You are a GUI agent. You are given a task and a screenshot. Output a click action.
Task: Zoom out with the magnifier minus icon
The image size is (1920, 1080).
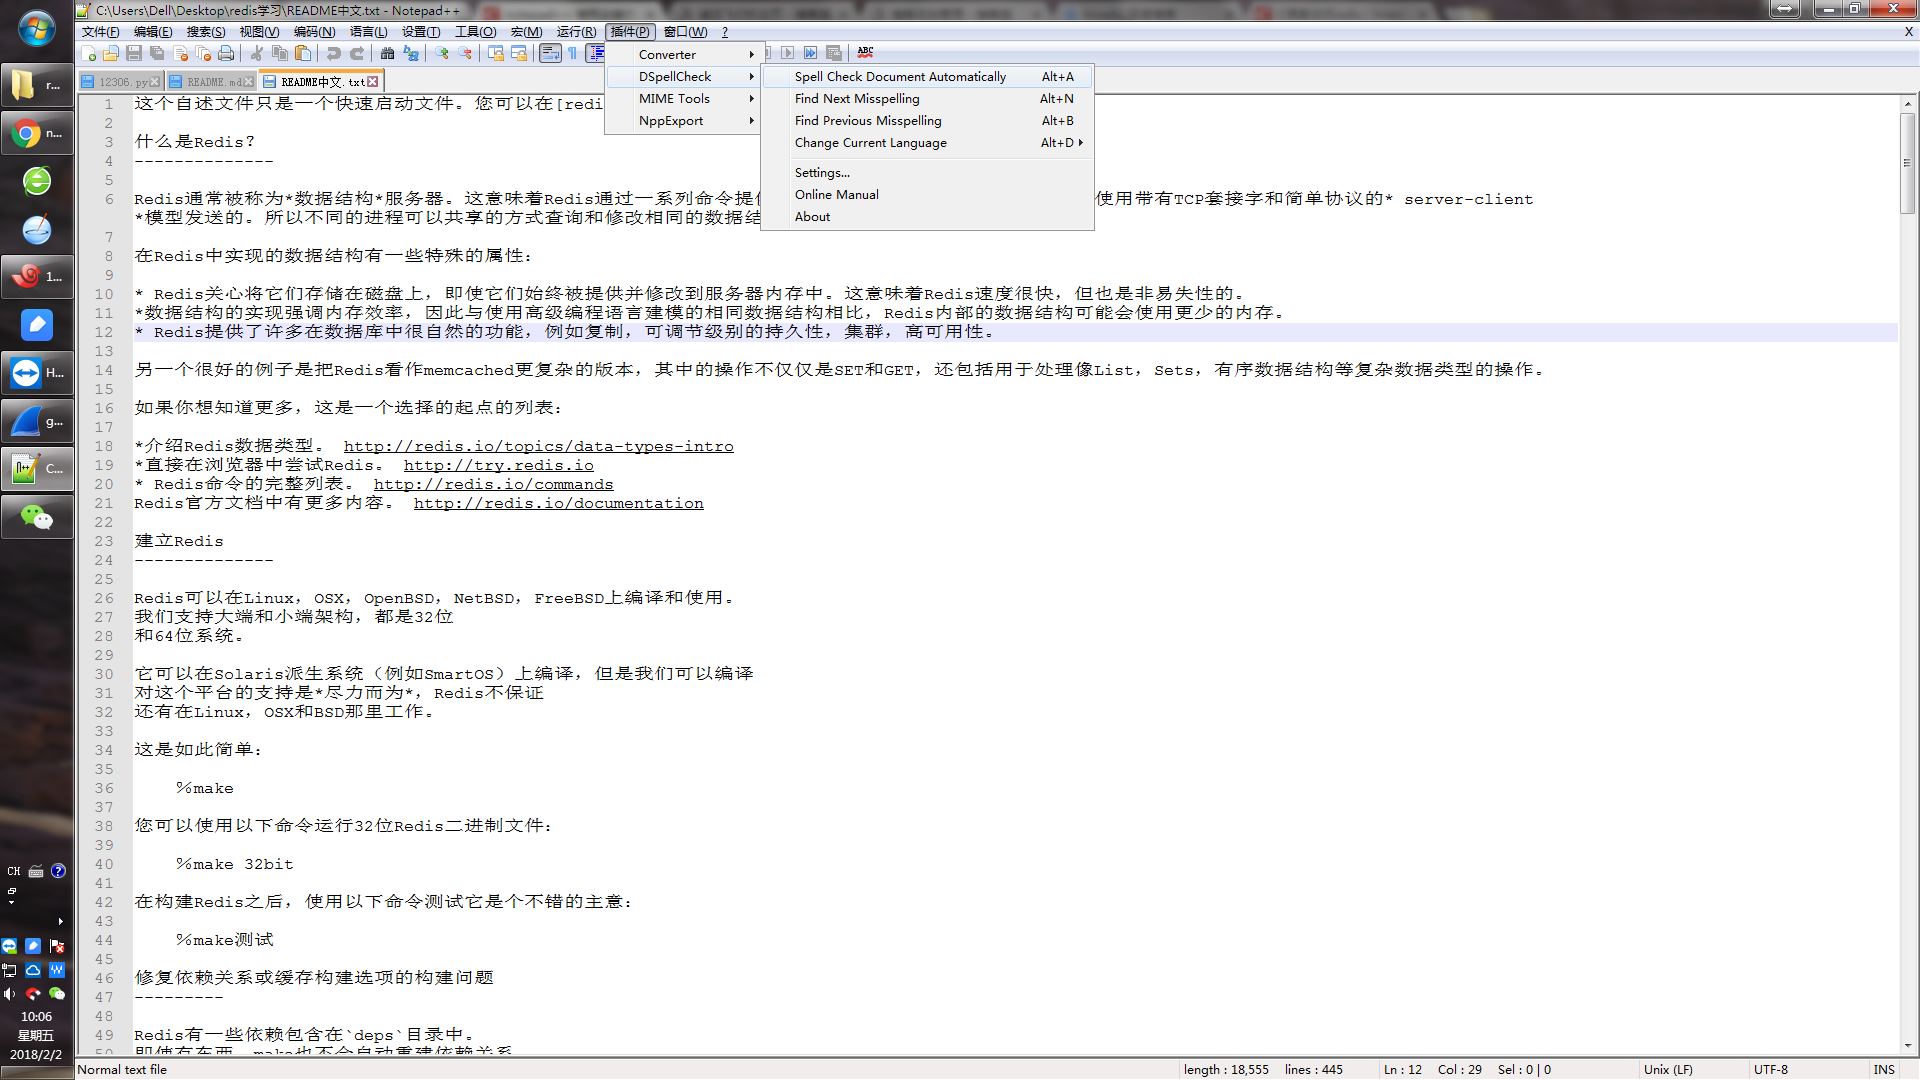coord(465,53)
